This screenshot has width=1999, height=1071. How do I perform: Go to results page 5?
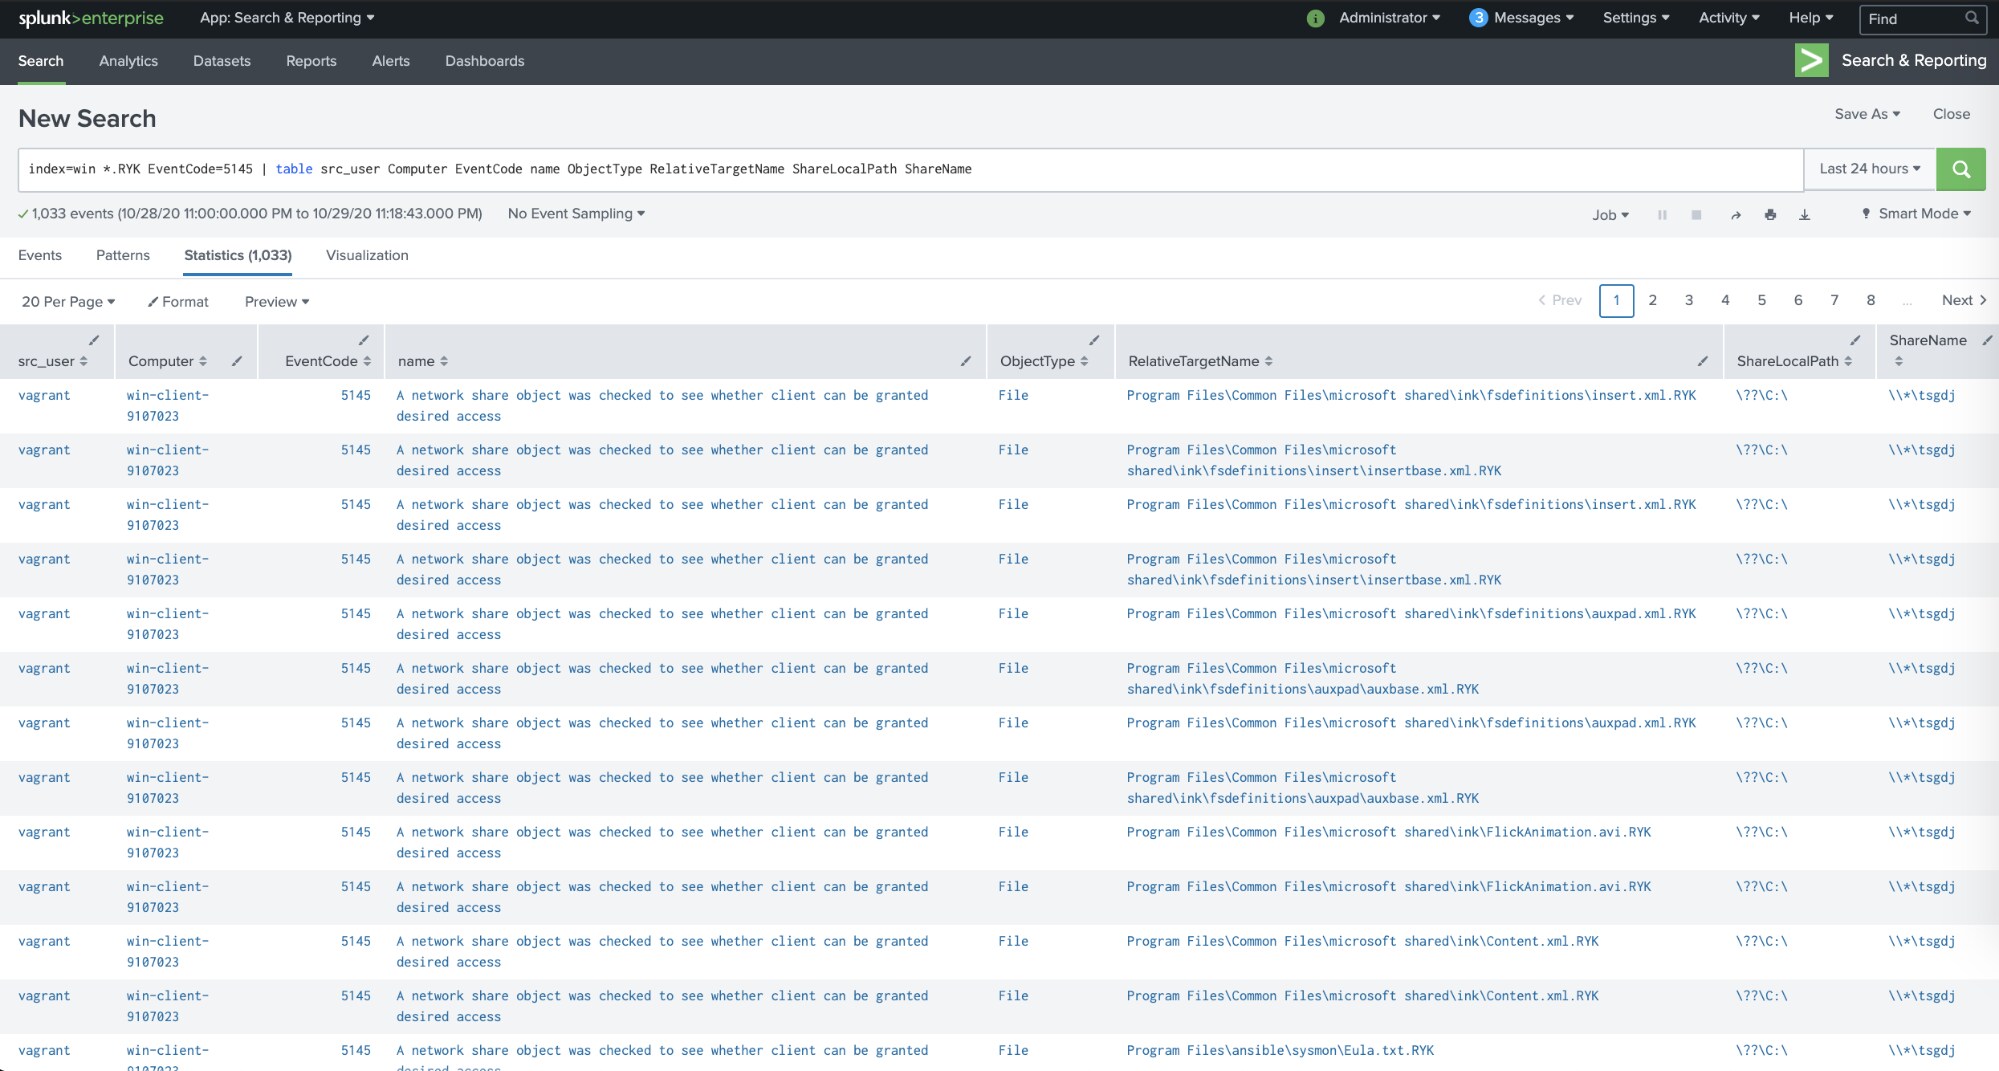[x=1762, y=300]
